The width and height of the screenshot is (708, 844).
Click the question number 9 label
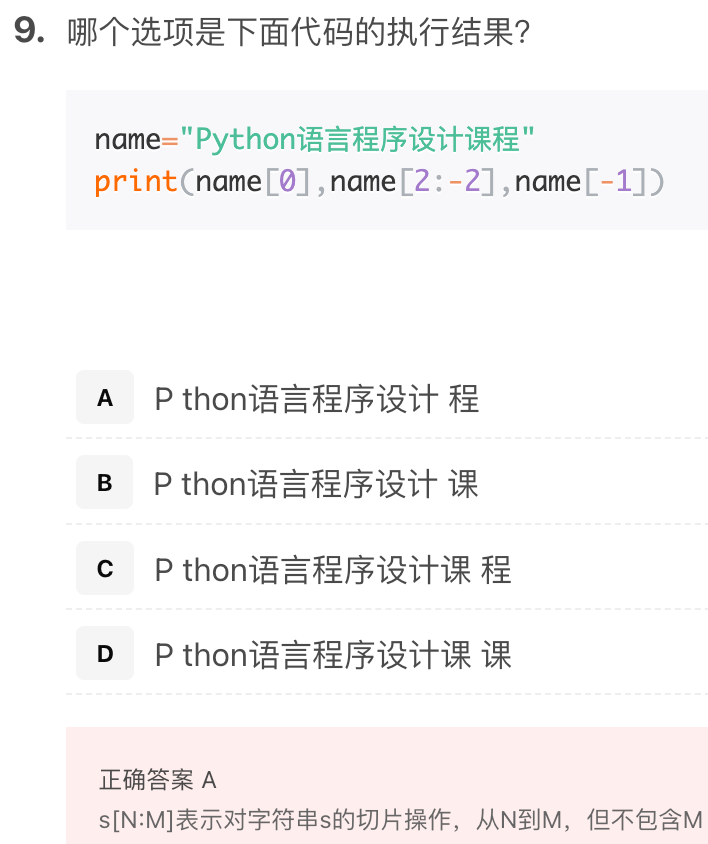(x=30, y=30)
